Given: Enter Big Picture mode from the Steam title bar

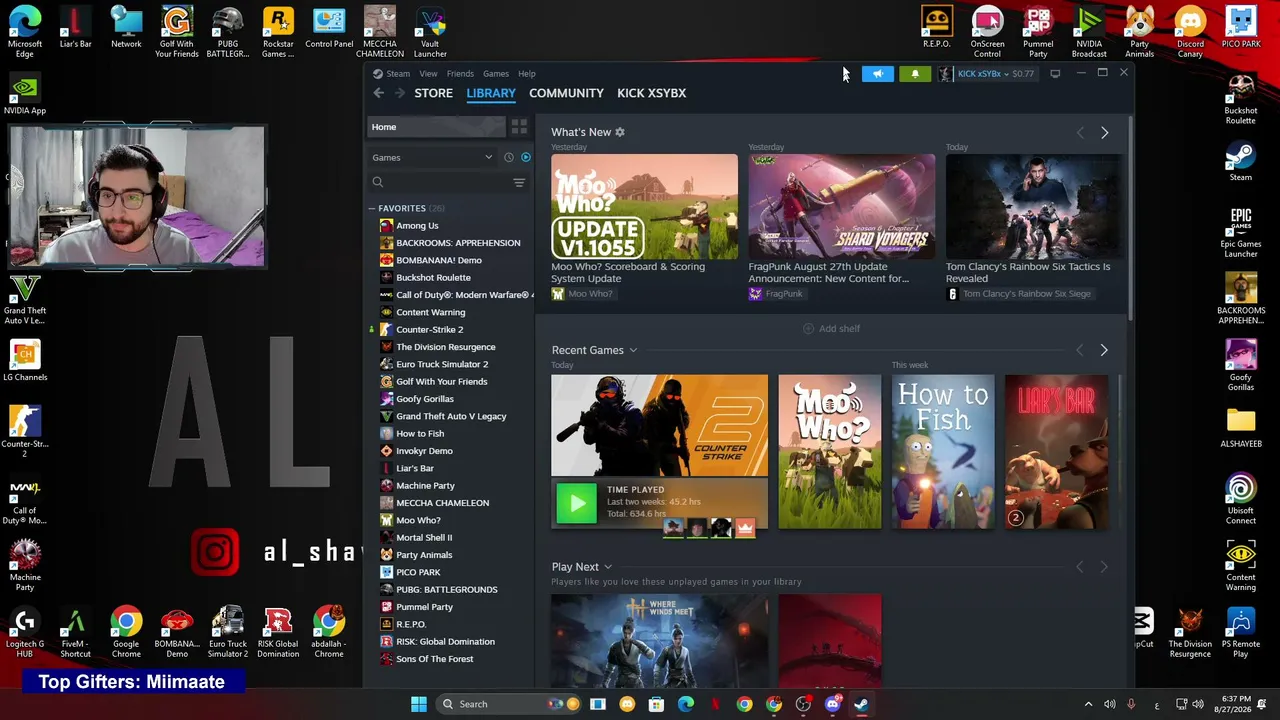Looking at the screenshot, I should 1055,73.
